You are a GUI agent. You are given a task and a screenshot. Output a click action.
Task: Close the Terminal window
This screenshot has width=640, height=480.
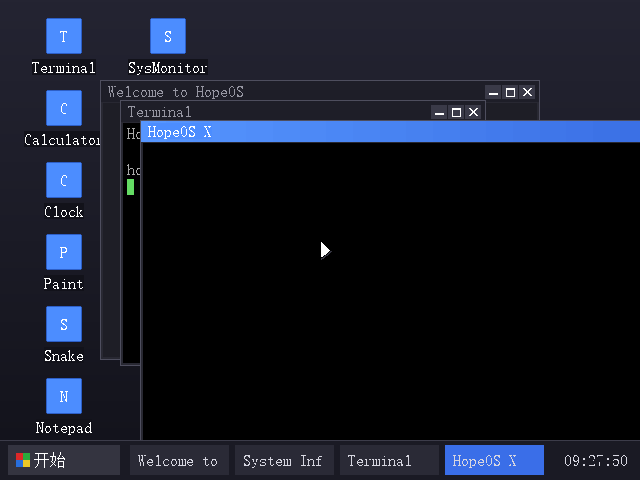[x=473, y=112]
